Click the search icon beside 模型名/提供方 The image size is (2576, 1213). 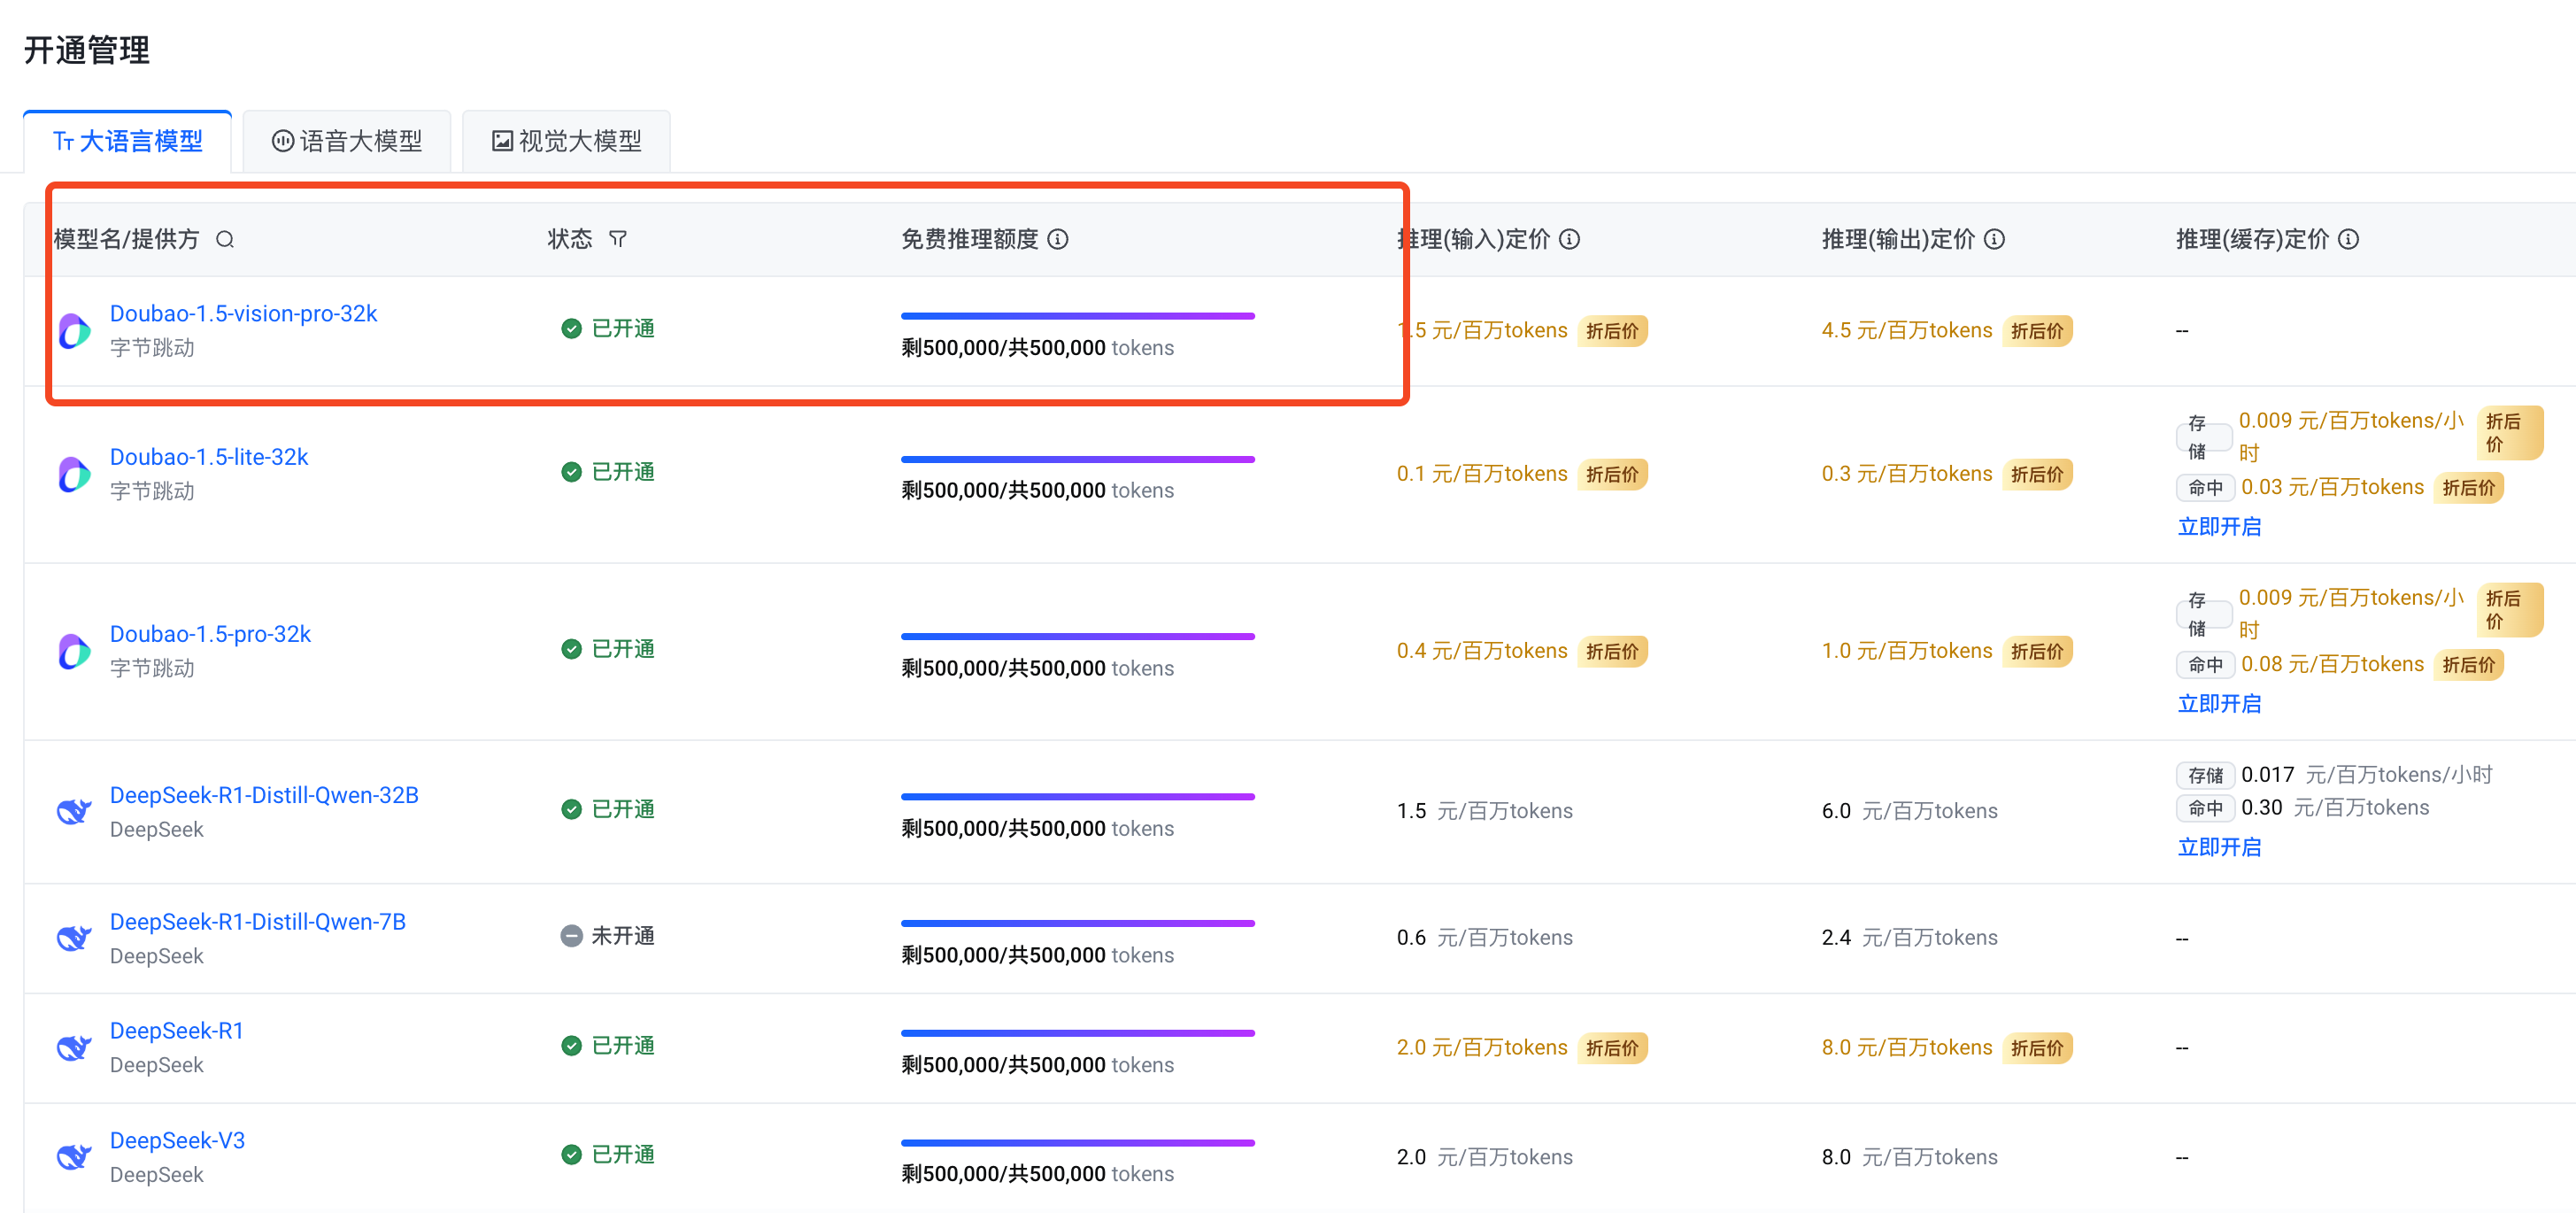(x=225, y=239)
